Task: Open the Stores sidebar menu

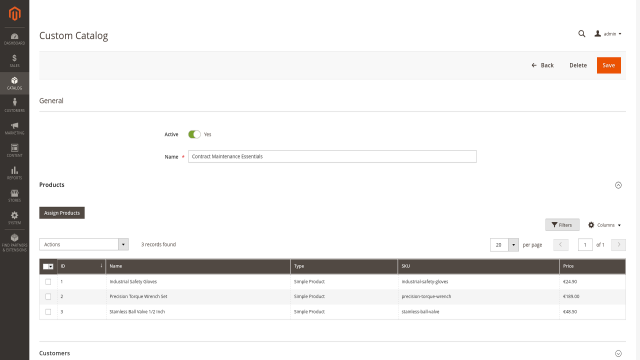Action: click(14, 196)
